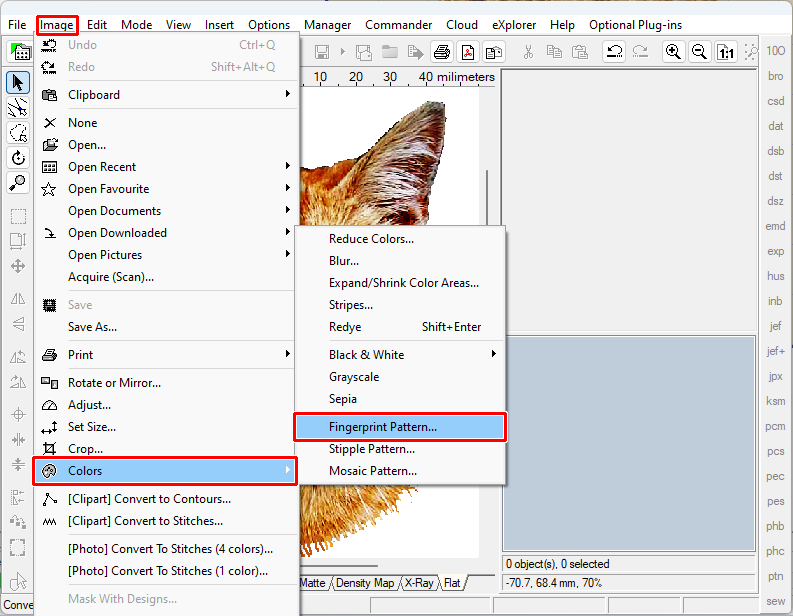Choose Rotate or Mirror... item
793x616 pixels.
(x=166, y=383)
